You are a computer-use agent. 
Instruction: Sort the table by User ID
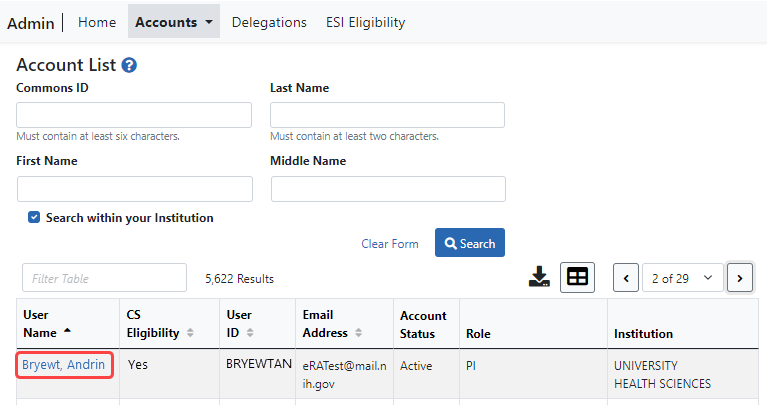pos(248,332)
